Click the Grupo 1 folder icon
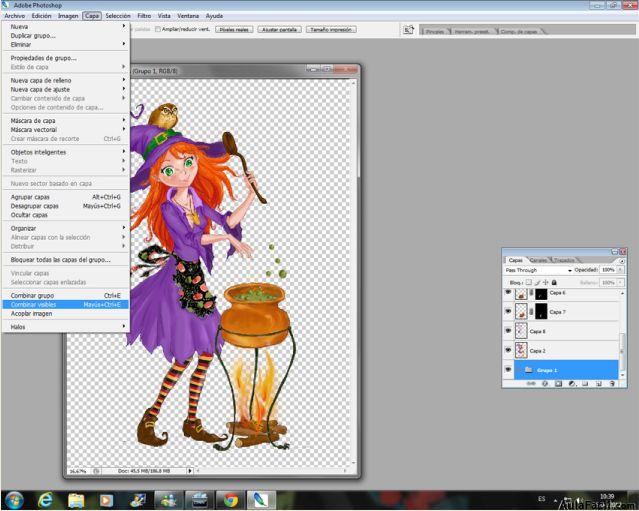This screenshot has height=511, width=639. (x=529, y=370)
